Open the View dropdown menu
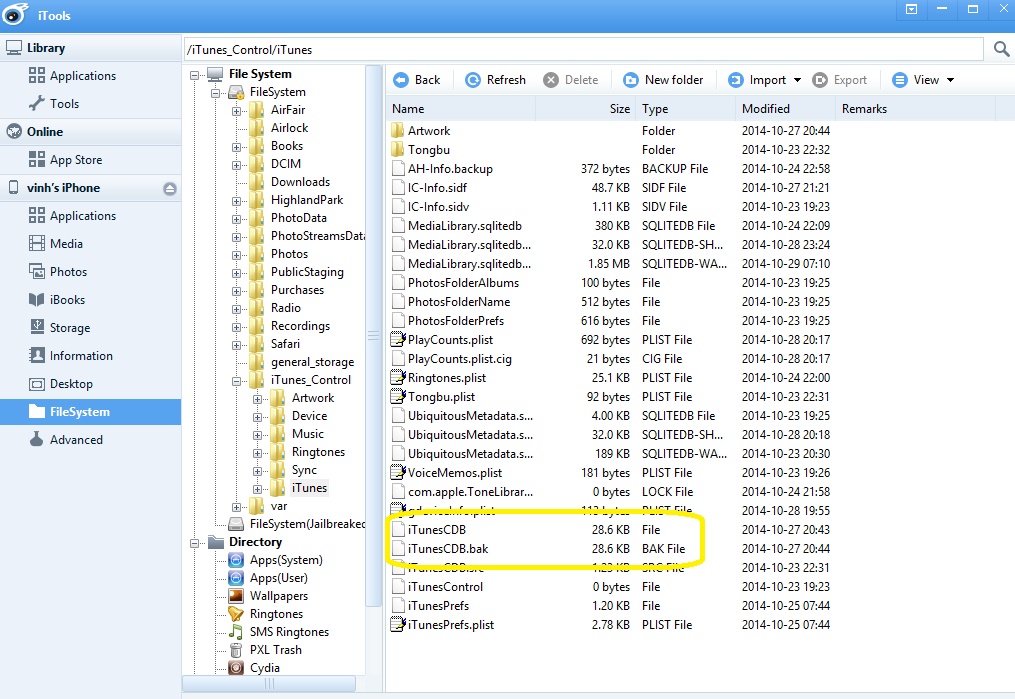Image resolution: width=1015 pixels, height=699 pixels. pos(923,80)
